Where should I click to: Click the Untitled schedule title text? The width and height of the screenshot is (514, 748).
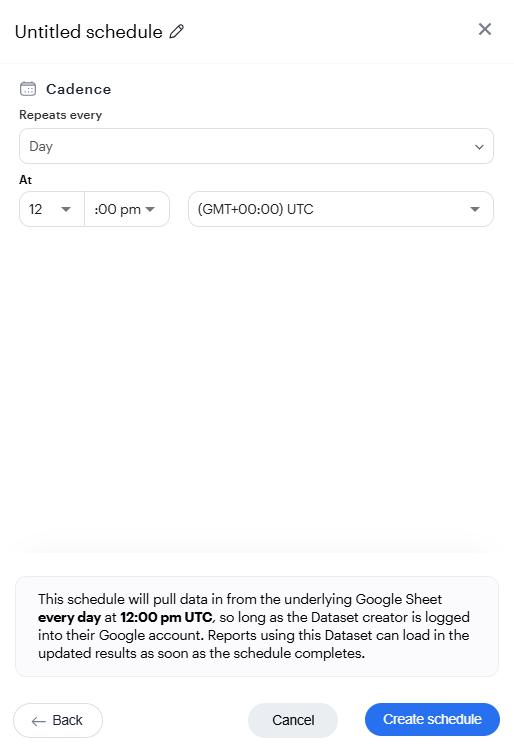coord(89,32)
